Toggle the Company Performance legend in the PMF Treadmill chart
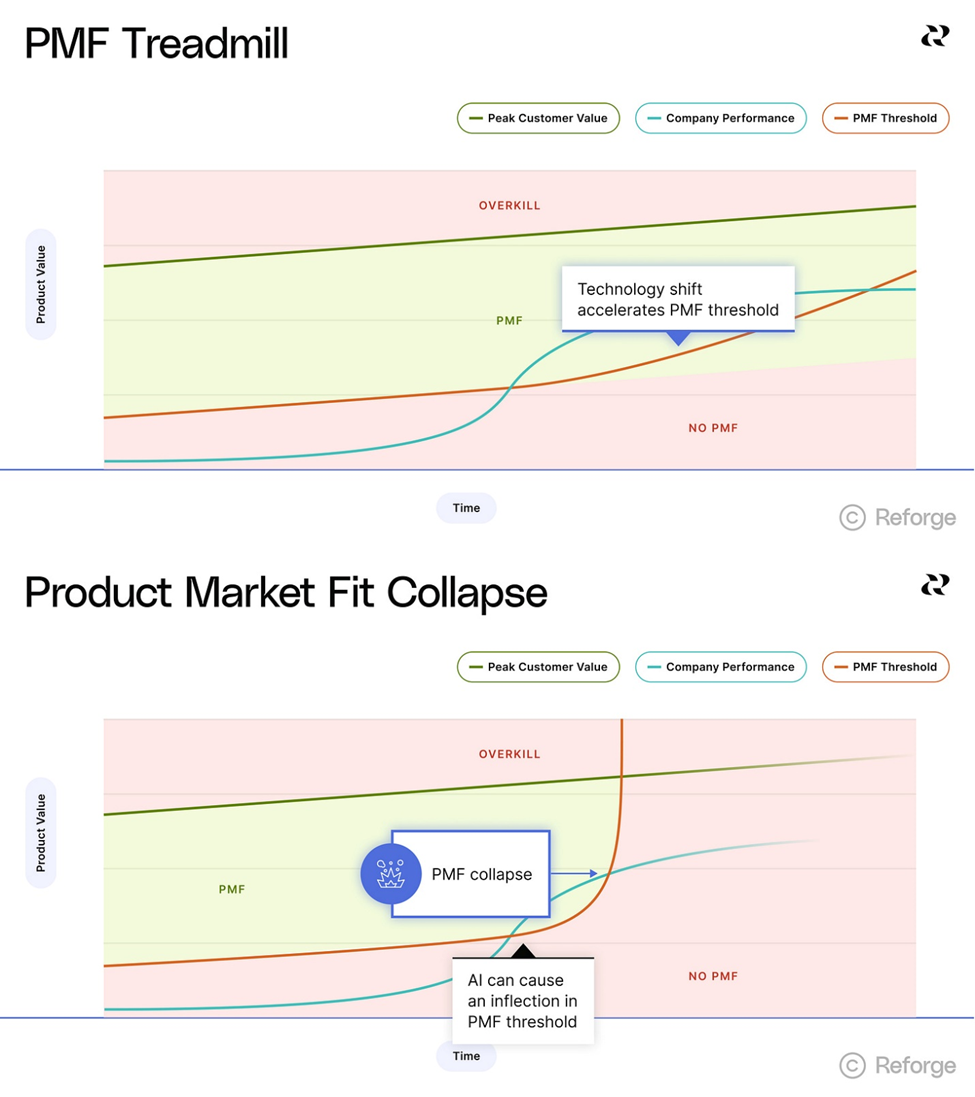 pyautogui.click(x=720, y=118)
